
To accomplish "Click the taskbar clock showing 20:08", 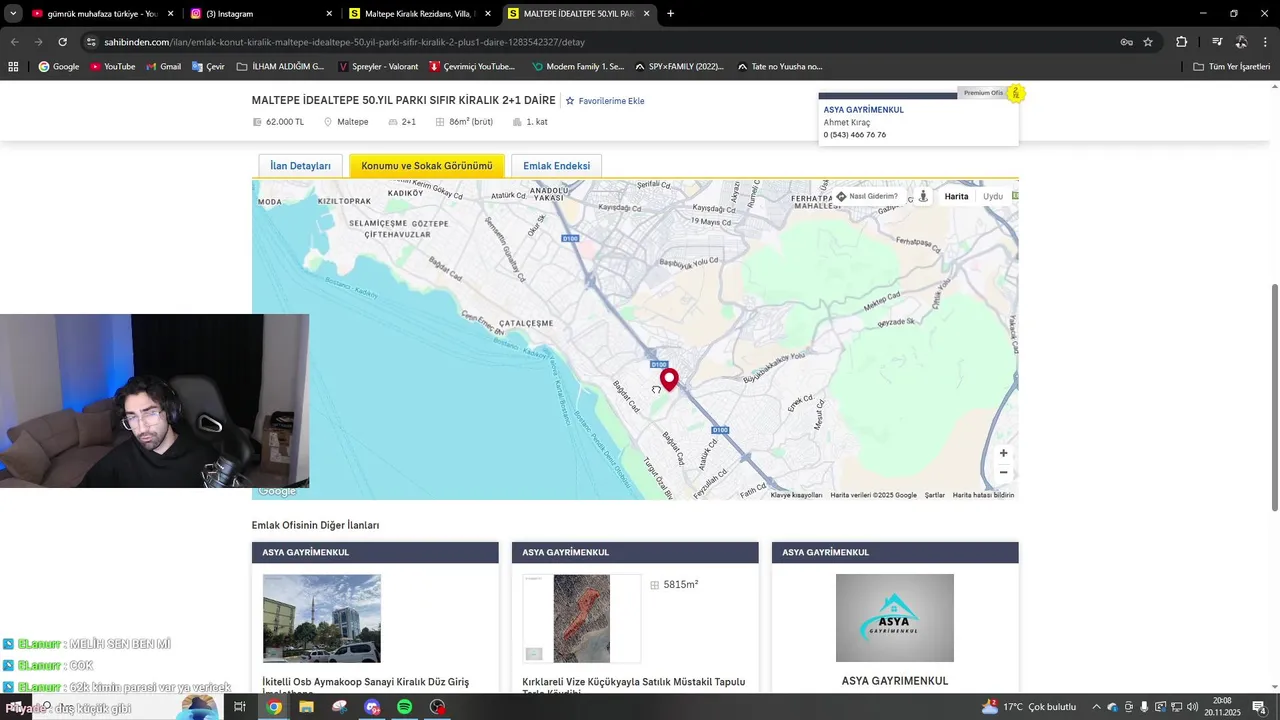I will coord(1222,707).
